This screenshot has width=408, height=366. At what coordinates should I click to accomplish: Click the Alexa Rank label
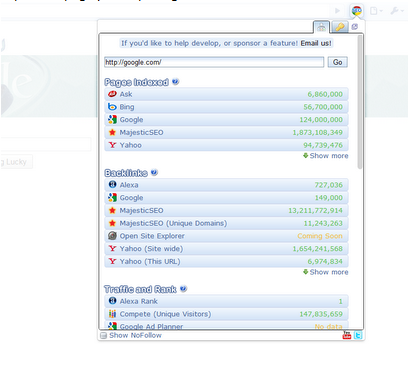[139, 301]
